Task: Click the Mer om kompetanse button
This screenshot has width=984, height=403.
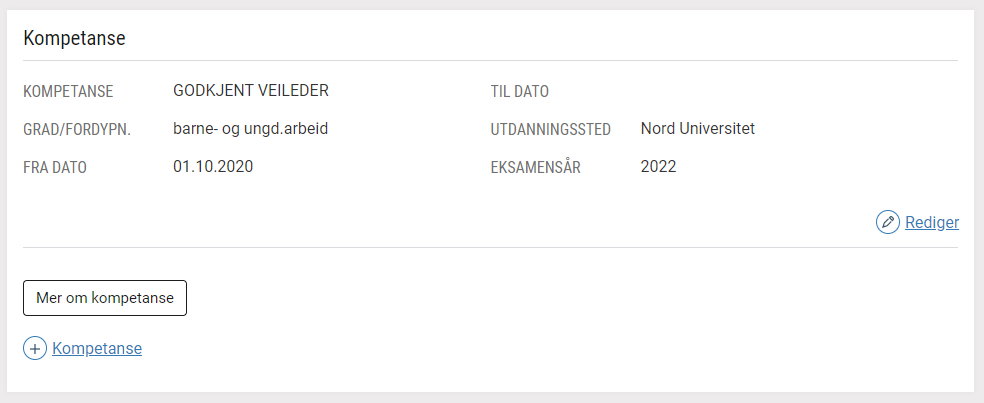Action: [x=105, y=298]
